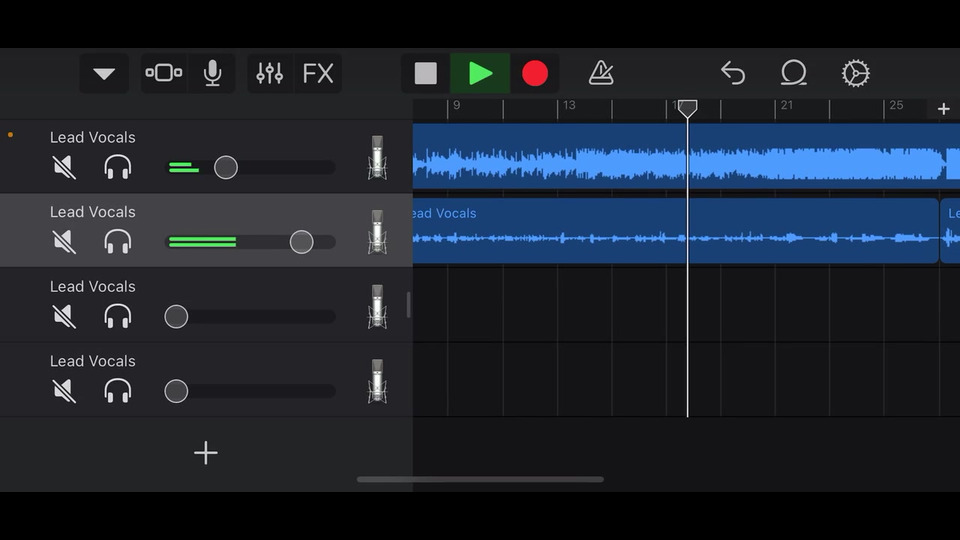Solo the third Lead Vocals track
This screenshot has width=960, height=540.
118,317
